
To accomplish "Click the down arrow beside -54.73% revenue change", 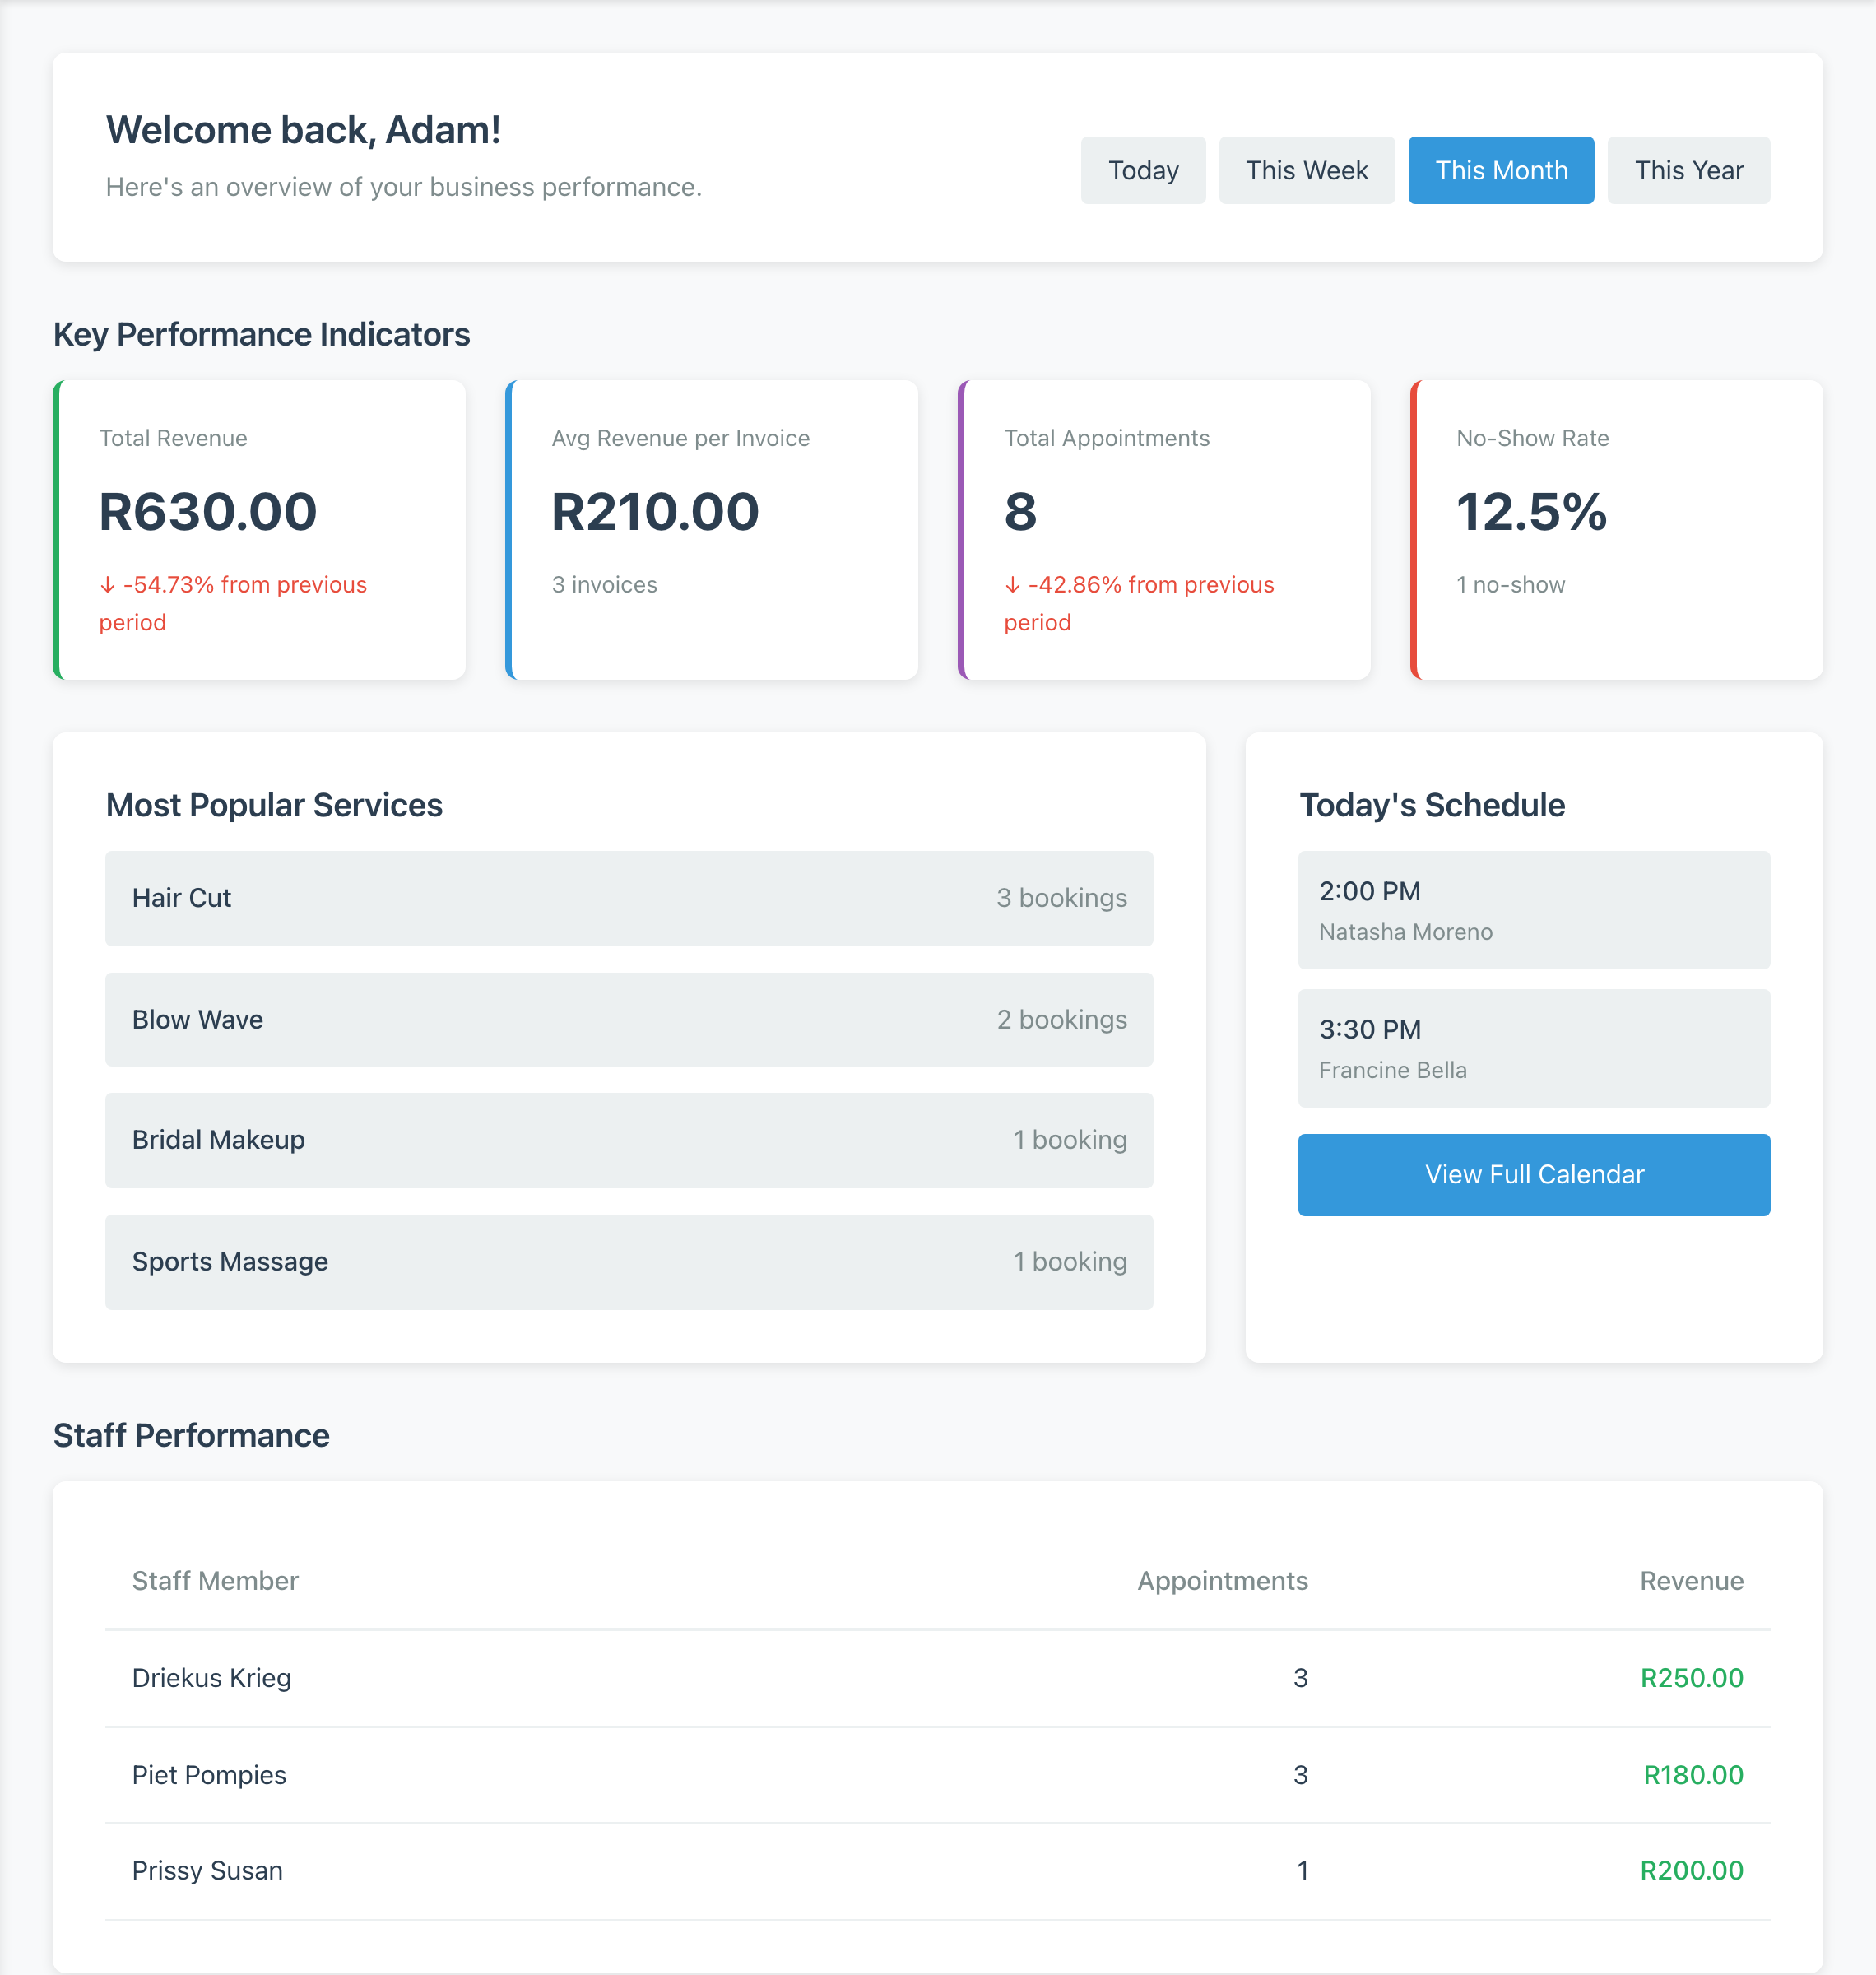I will [108, 585].
